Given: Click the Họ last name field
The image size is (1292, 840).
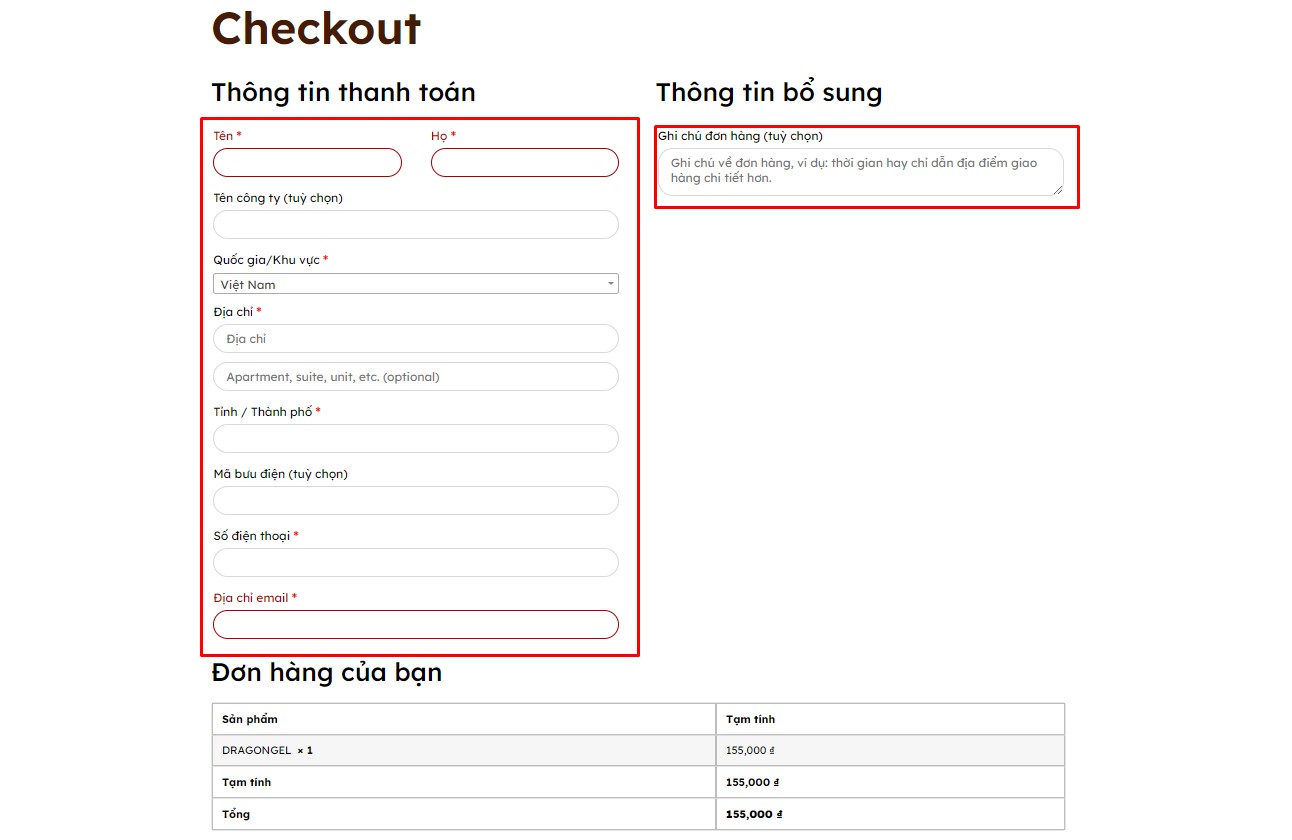Looking at the screenshot, I should [x=524, y=163].
